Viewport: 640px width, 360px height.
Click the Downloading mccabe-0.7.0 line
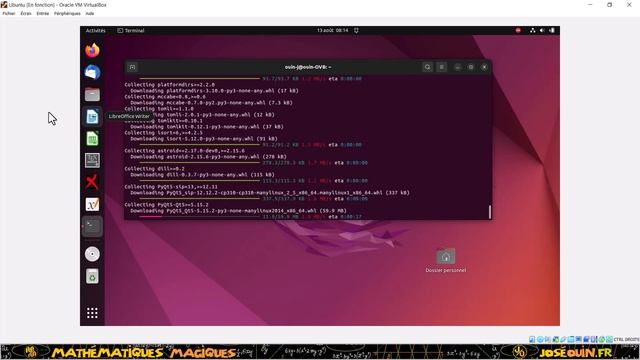211,103
